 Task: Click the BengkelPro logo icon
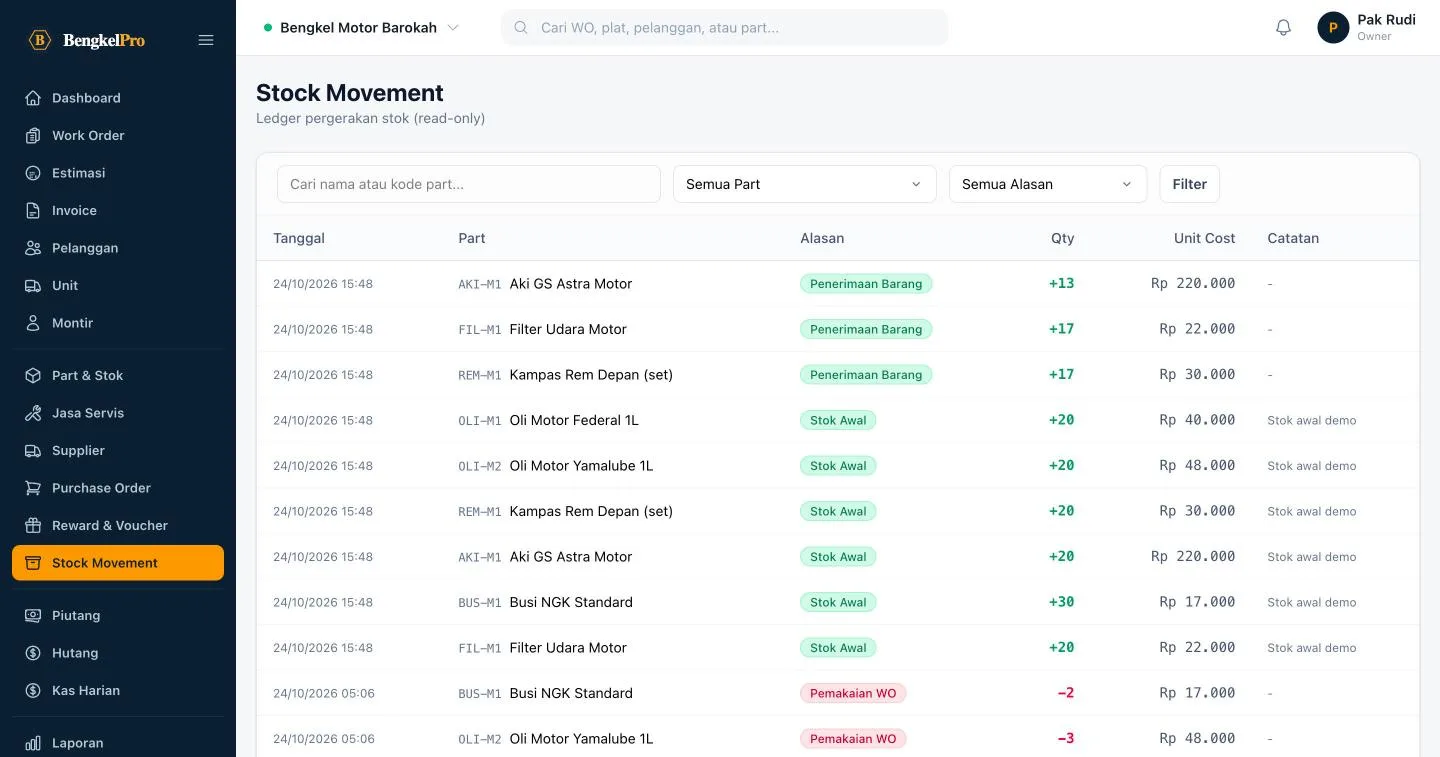tap(40, 40)
